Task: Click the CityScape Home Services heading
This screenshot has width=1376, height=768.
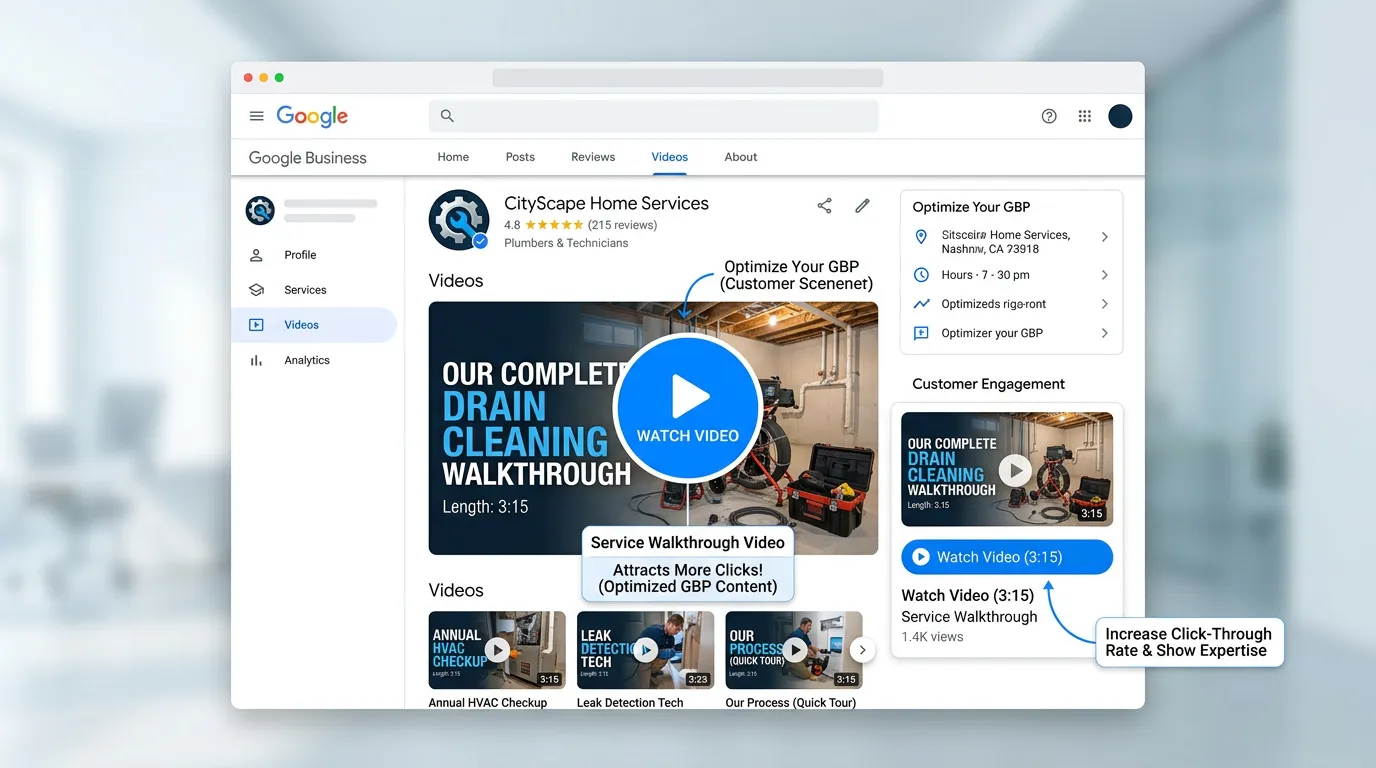Action: click(x=606, y=203)
